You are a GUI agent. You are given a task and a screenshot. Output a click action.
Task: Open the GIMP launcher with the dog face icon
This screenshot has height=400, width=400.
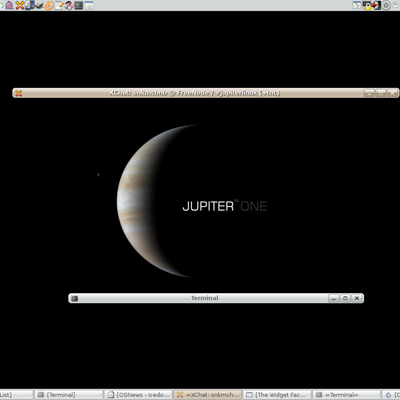click(39, 5)
